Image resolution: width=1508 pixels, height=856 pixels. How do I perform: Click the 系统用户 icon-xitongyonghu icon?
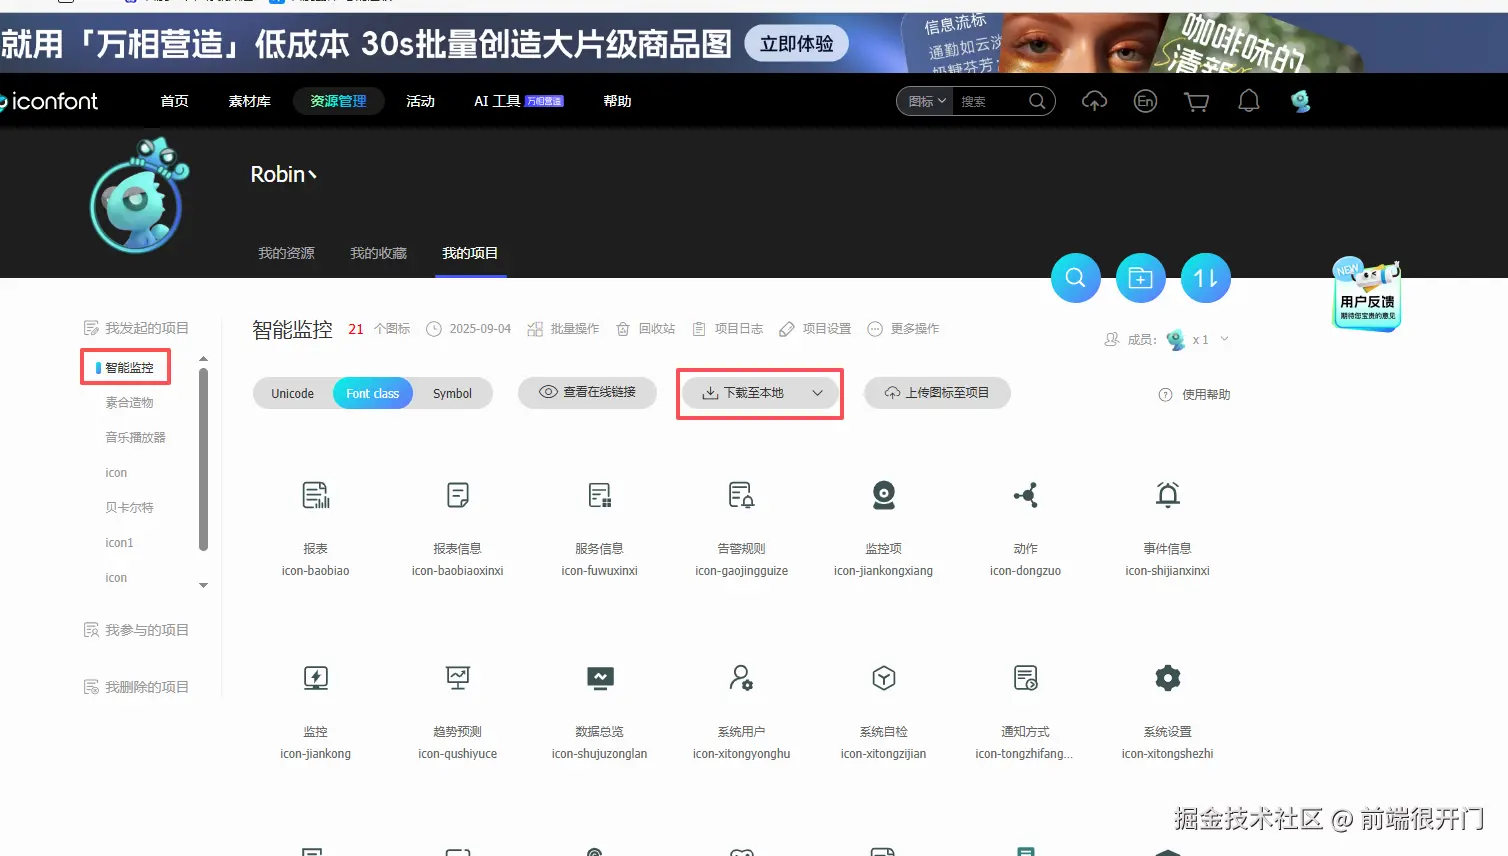coord(741,678)
